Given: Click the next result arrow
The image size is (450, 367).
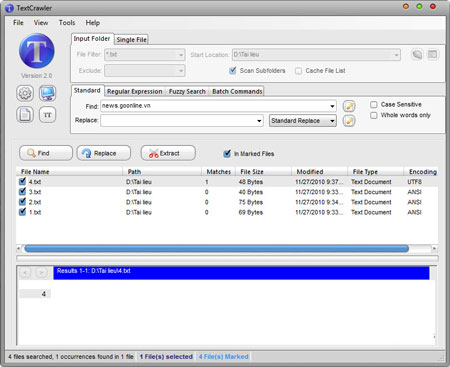Looking at the screenshot, I should (41, 273).
